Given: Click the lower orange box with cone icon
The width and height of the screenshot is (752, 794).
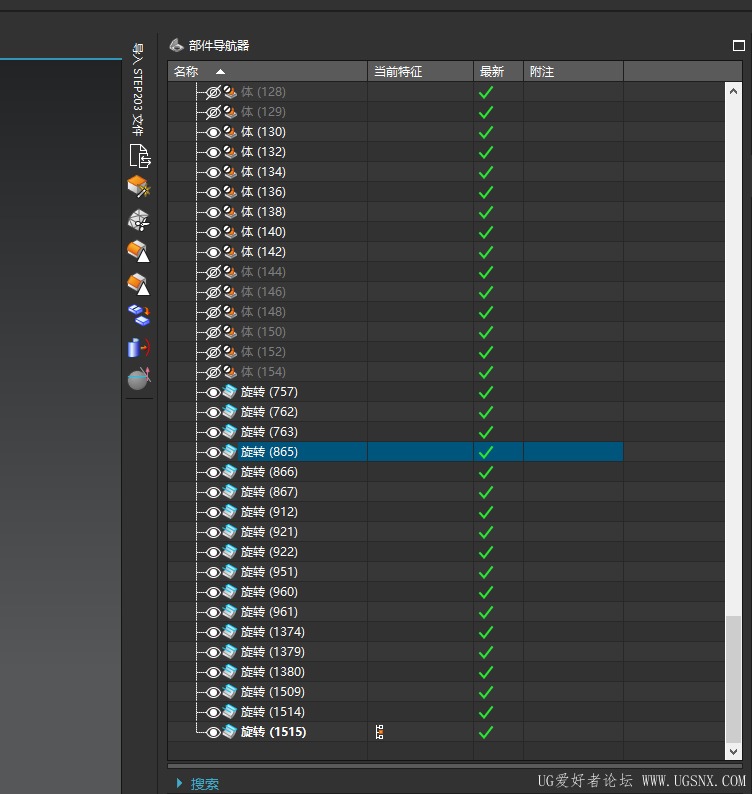Looking at the screenshot, I should point(139,284).
